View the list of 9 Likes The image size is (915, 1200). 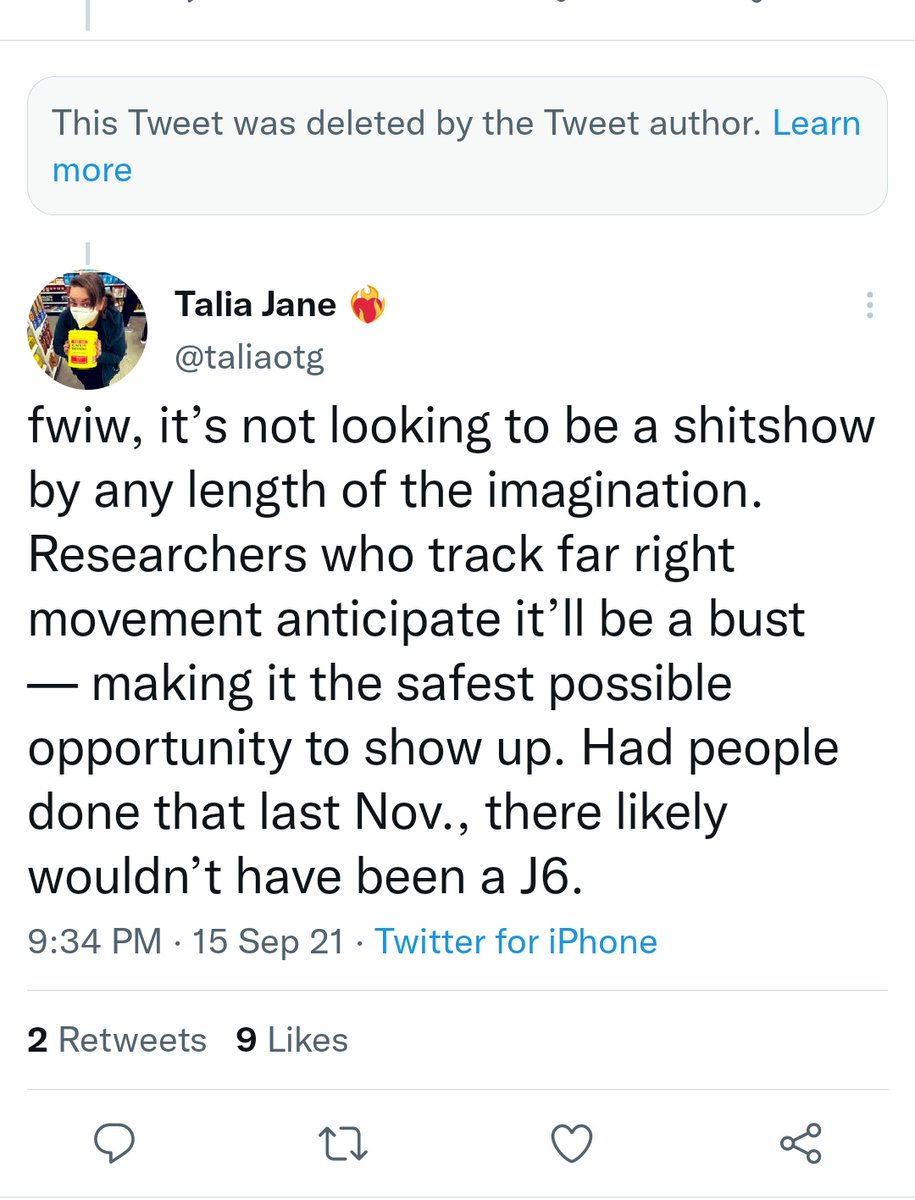click(292, 1040)
